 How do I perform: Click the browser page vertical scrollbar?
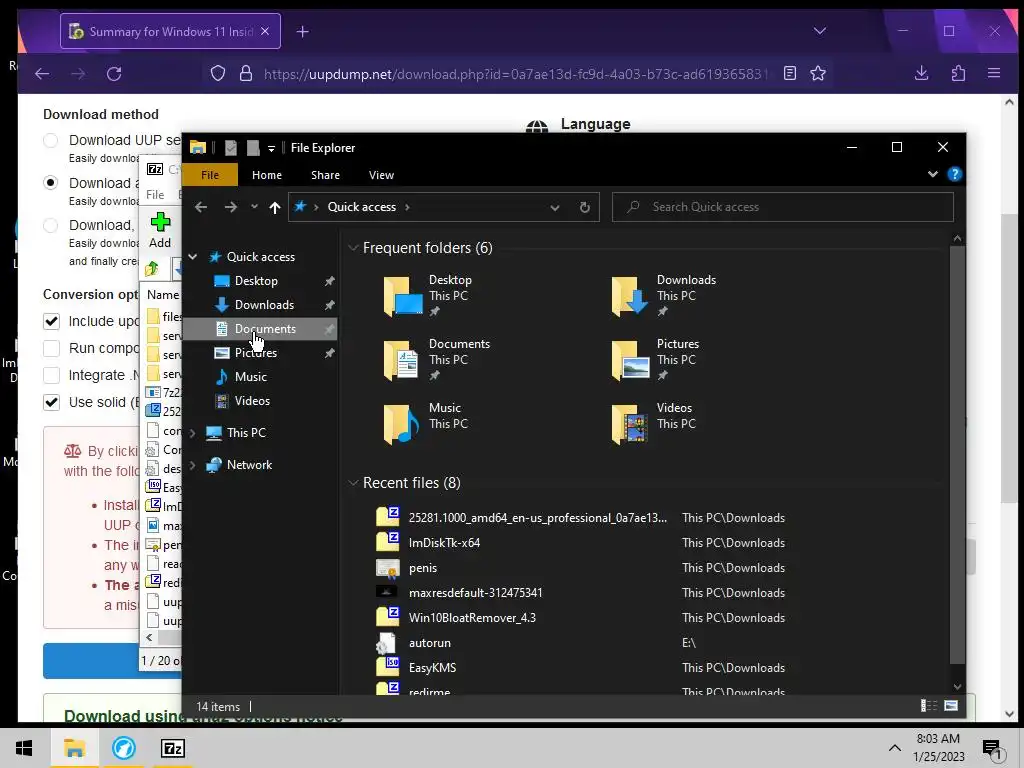pyautogui.click(x=1009, y=358)
